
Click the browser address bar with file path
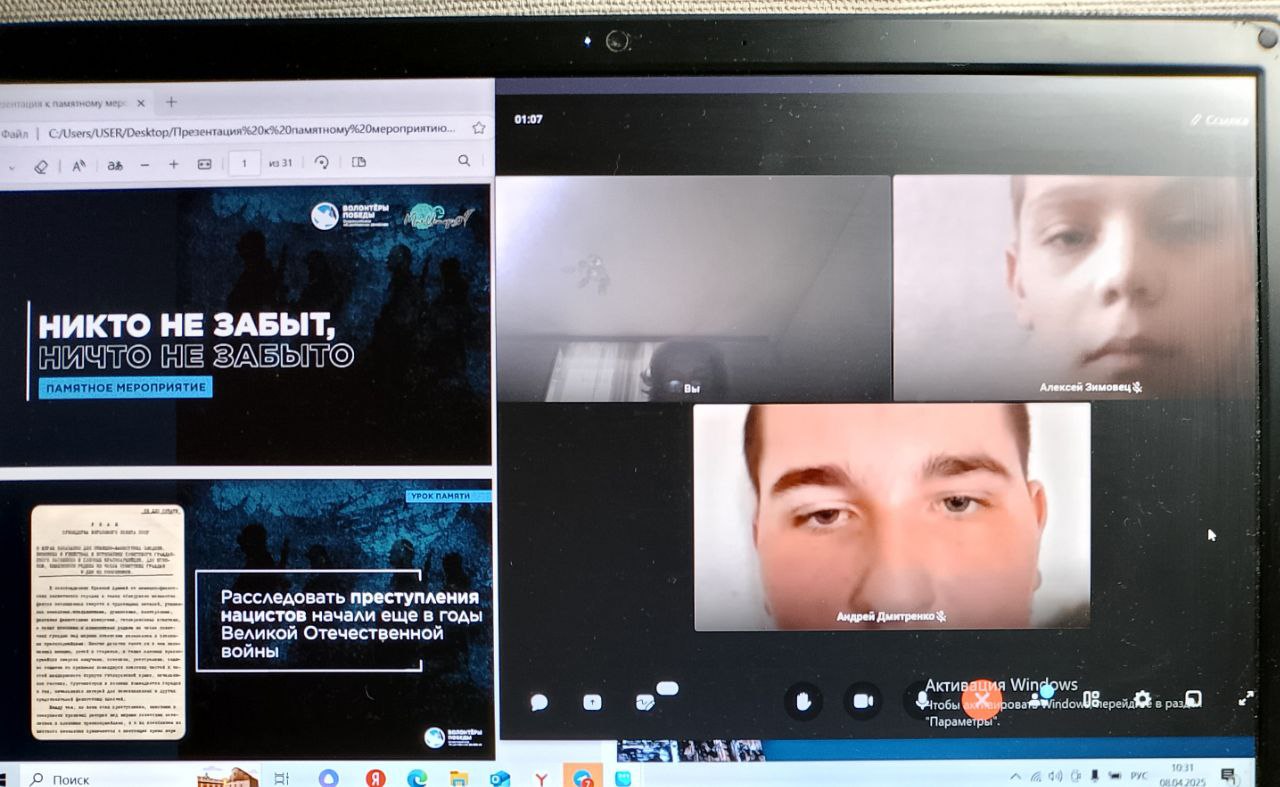pyautogui.click(x=250, y=130)
